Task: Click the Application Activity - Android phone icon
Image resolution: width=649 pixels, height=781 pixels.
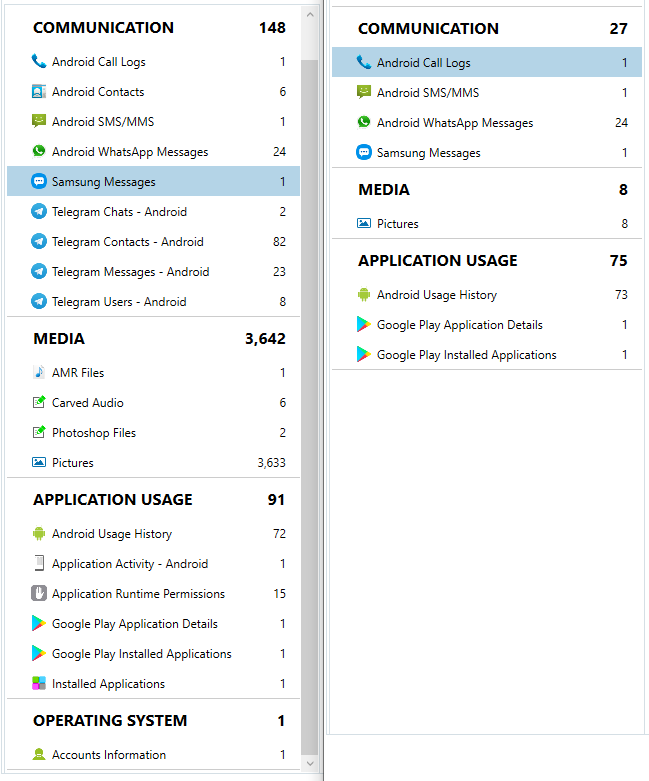Action: pyautogui.click(x=39, y=563)
